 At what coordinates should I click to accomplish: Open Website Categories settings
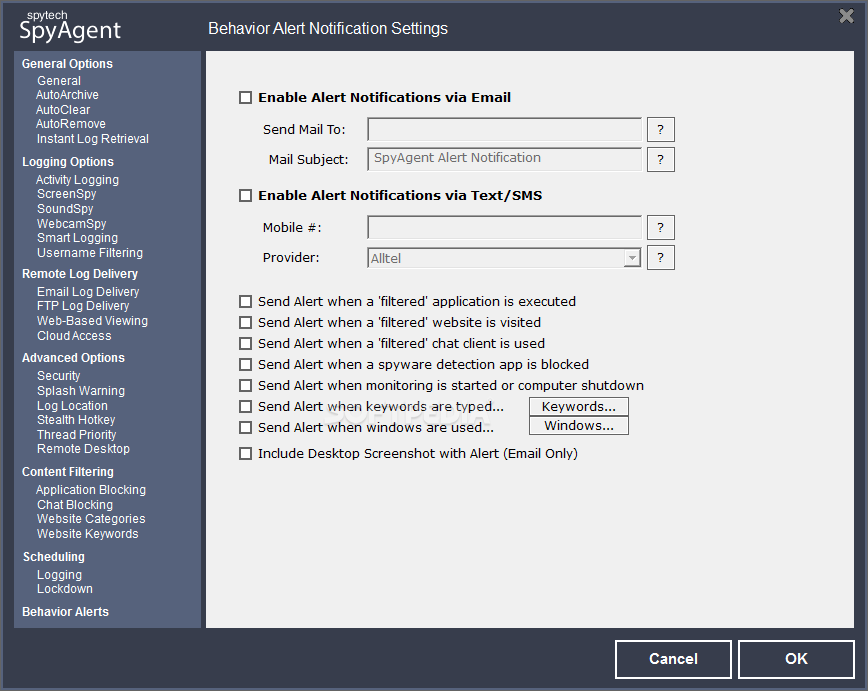(91, 519)
